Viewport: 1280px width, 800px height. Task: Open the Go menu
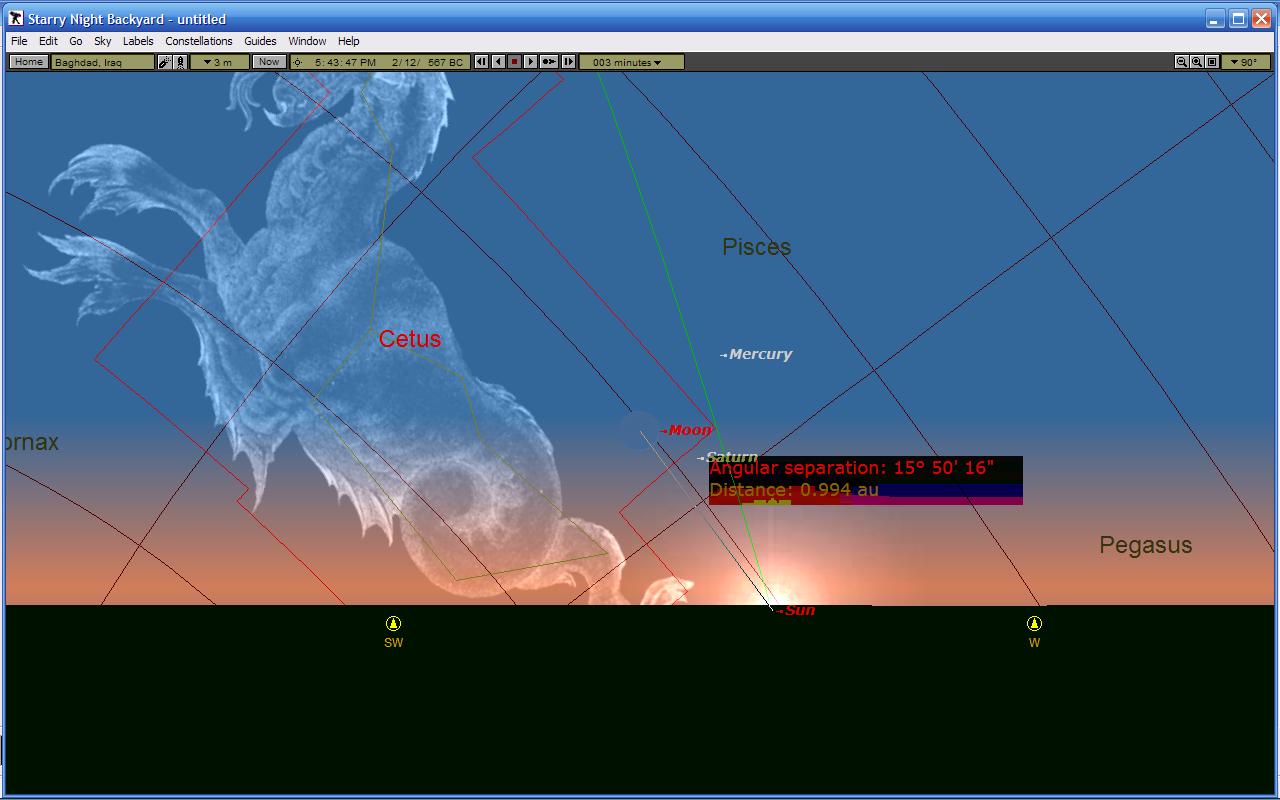point(76,41)
